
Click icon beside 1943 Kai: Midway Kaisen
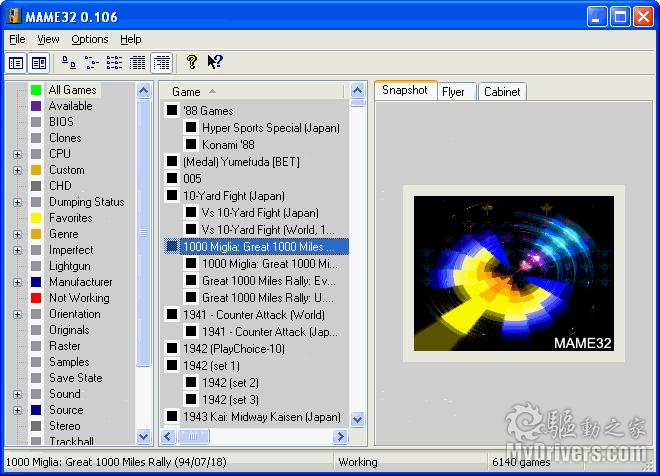(172, 417)
